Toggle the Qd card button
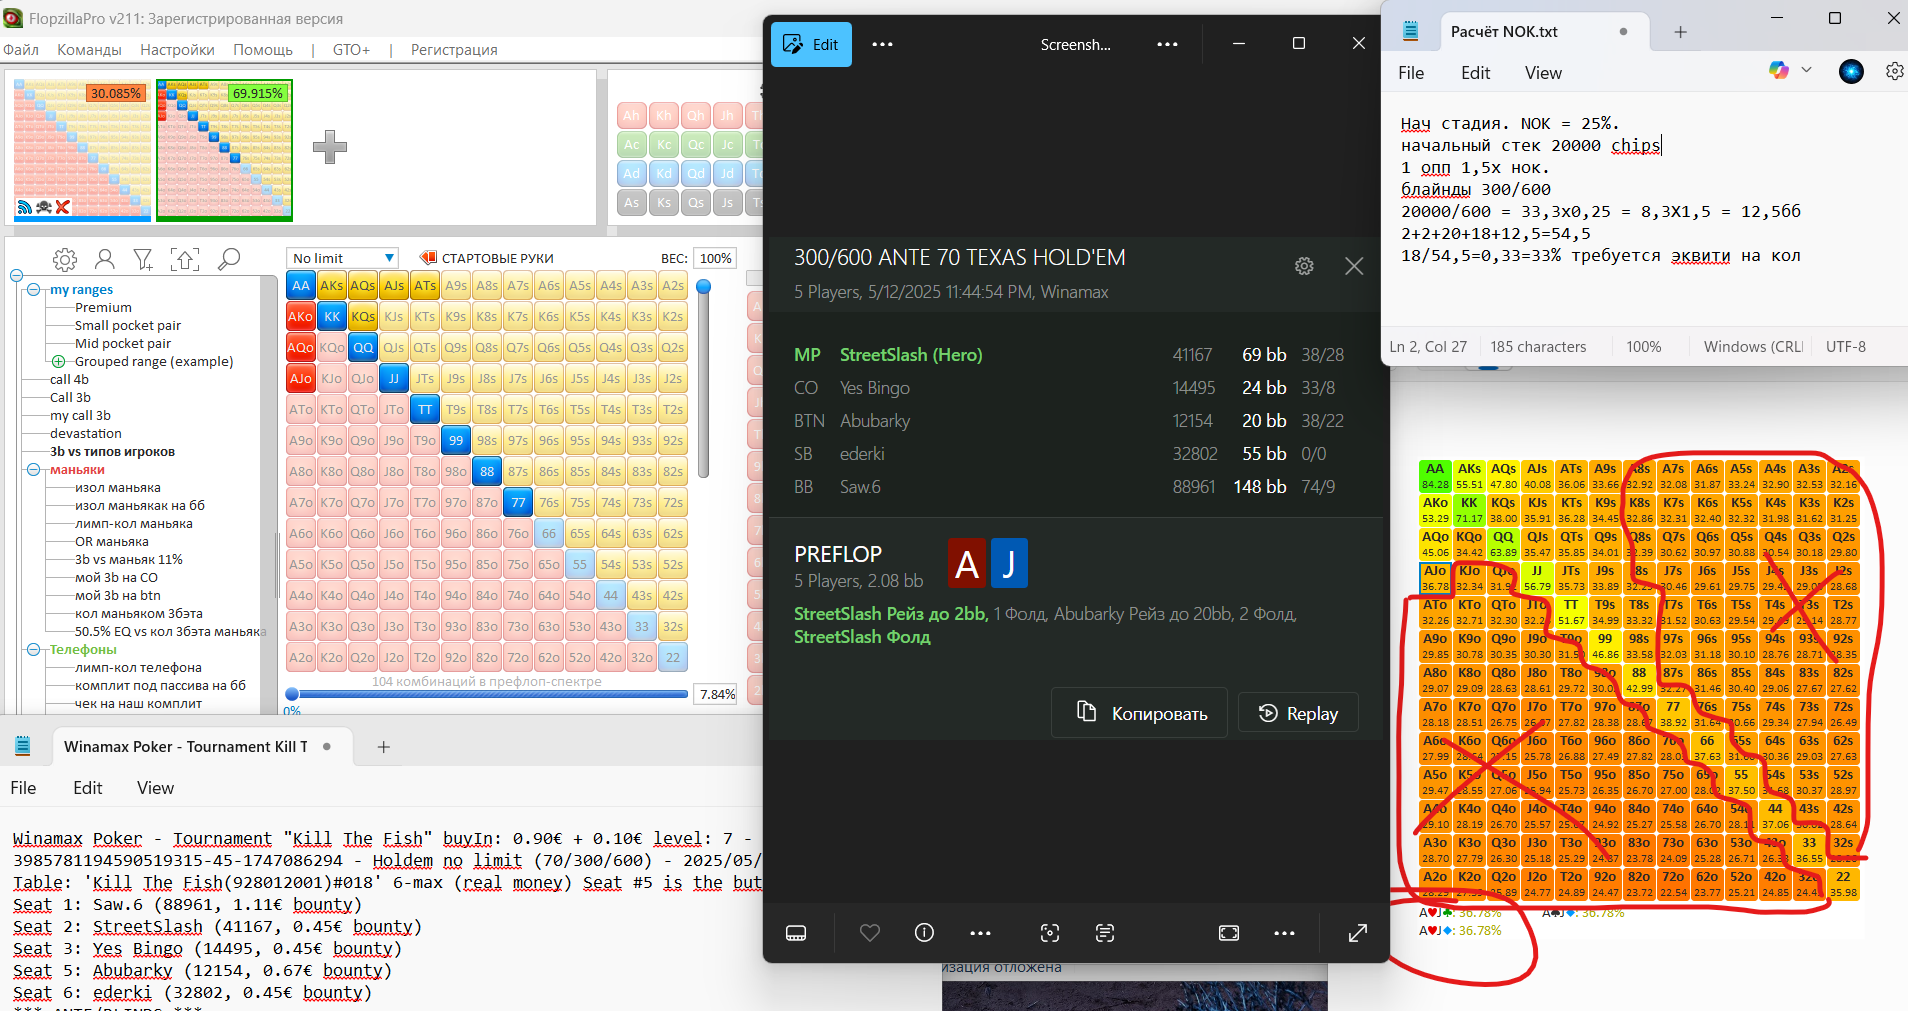The height and width of the screenshot is (1011, 1908). click(696, 173)
